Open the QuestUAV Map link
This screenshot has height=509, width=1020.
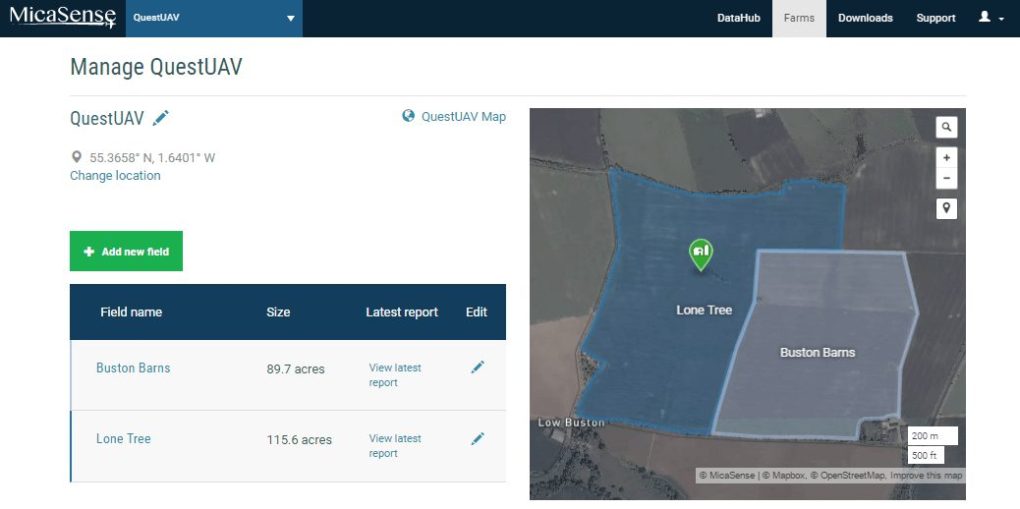tap(463, 117)
